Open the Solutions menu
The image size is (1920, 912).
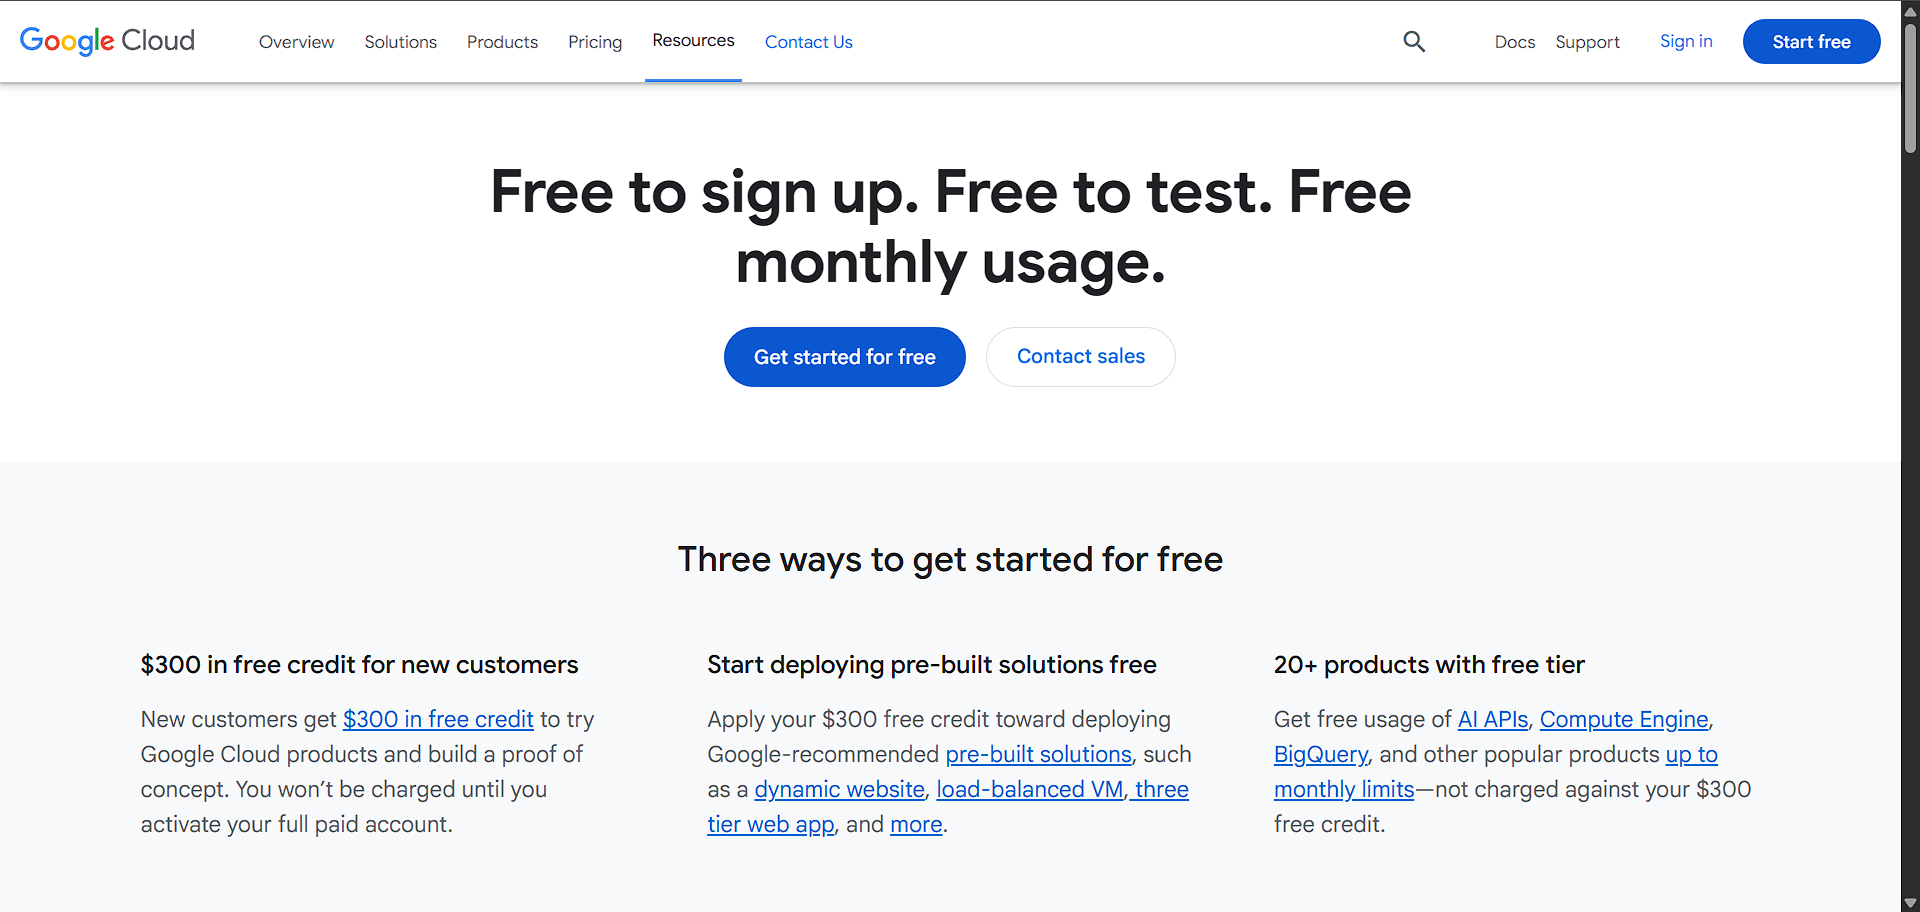[400, 42]
